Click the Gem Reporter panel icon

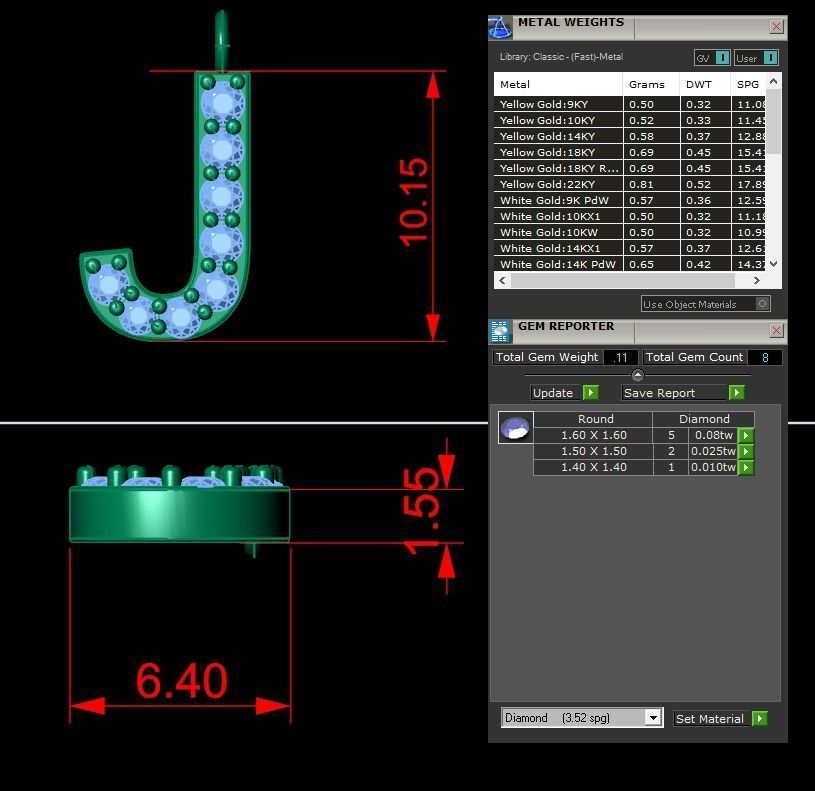pyautogui.click(x=500, y=332)
